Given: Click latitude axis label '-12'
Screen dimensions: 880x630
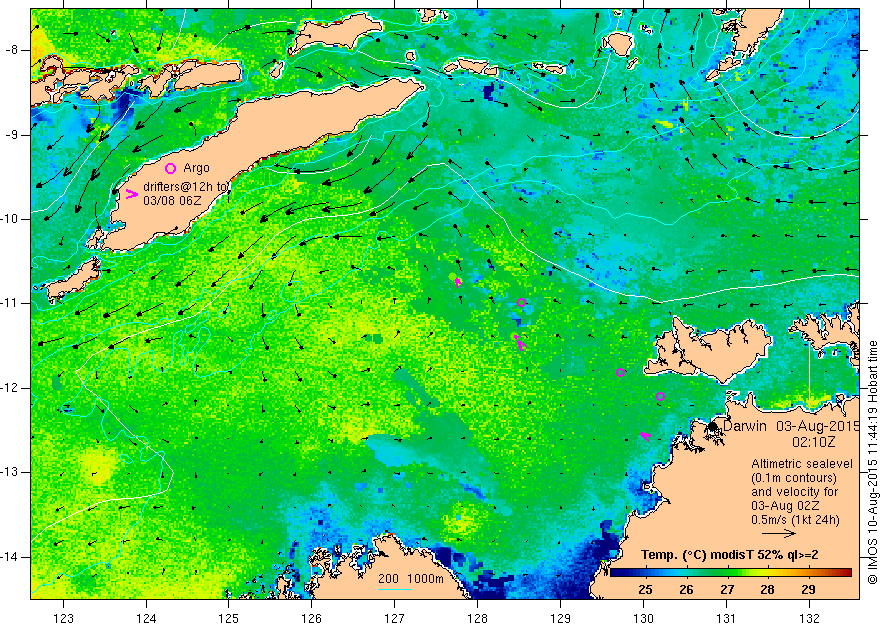Looking at the screenshot, I should 12,388.
